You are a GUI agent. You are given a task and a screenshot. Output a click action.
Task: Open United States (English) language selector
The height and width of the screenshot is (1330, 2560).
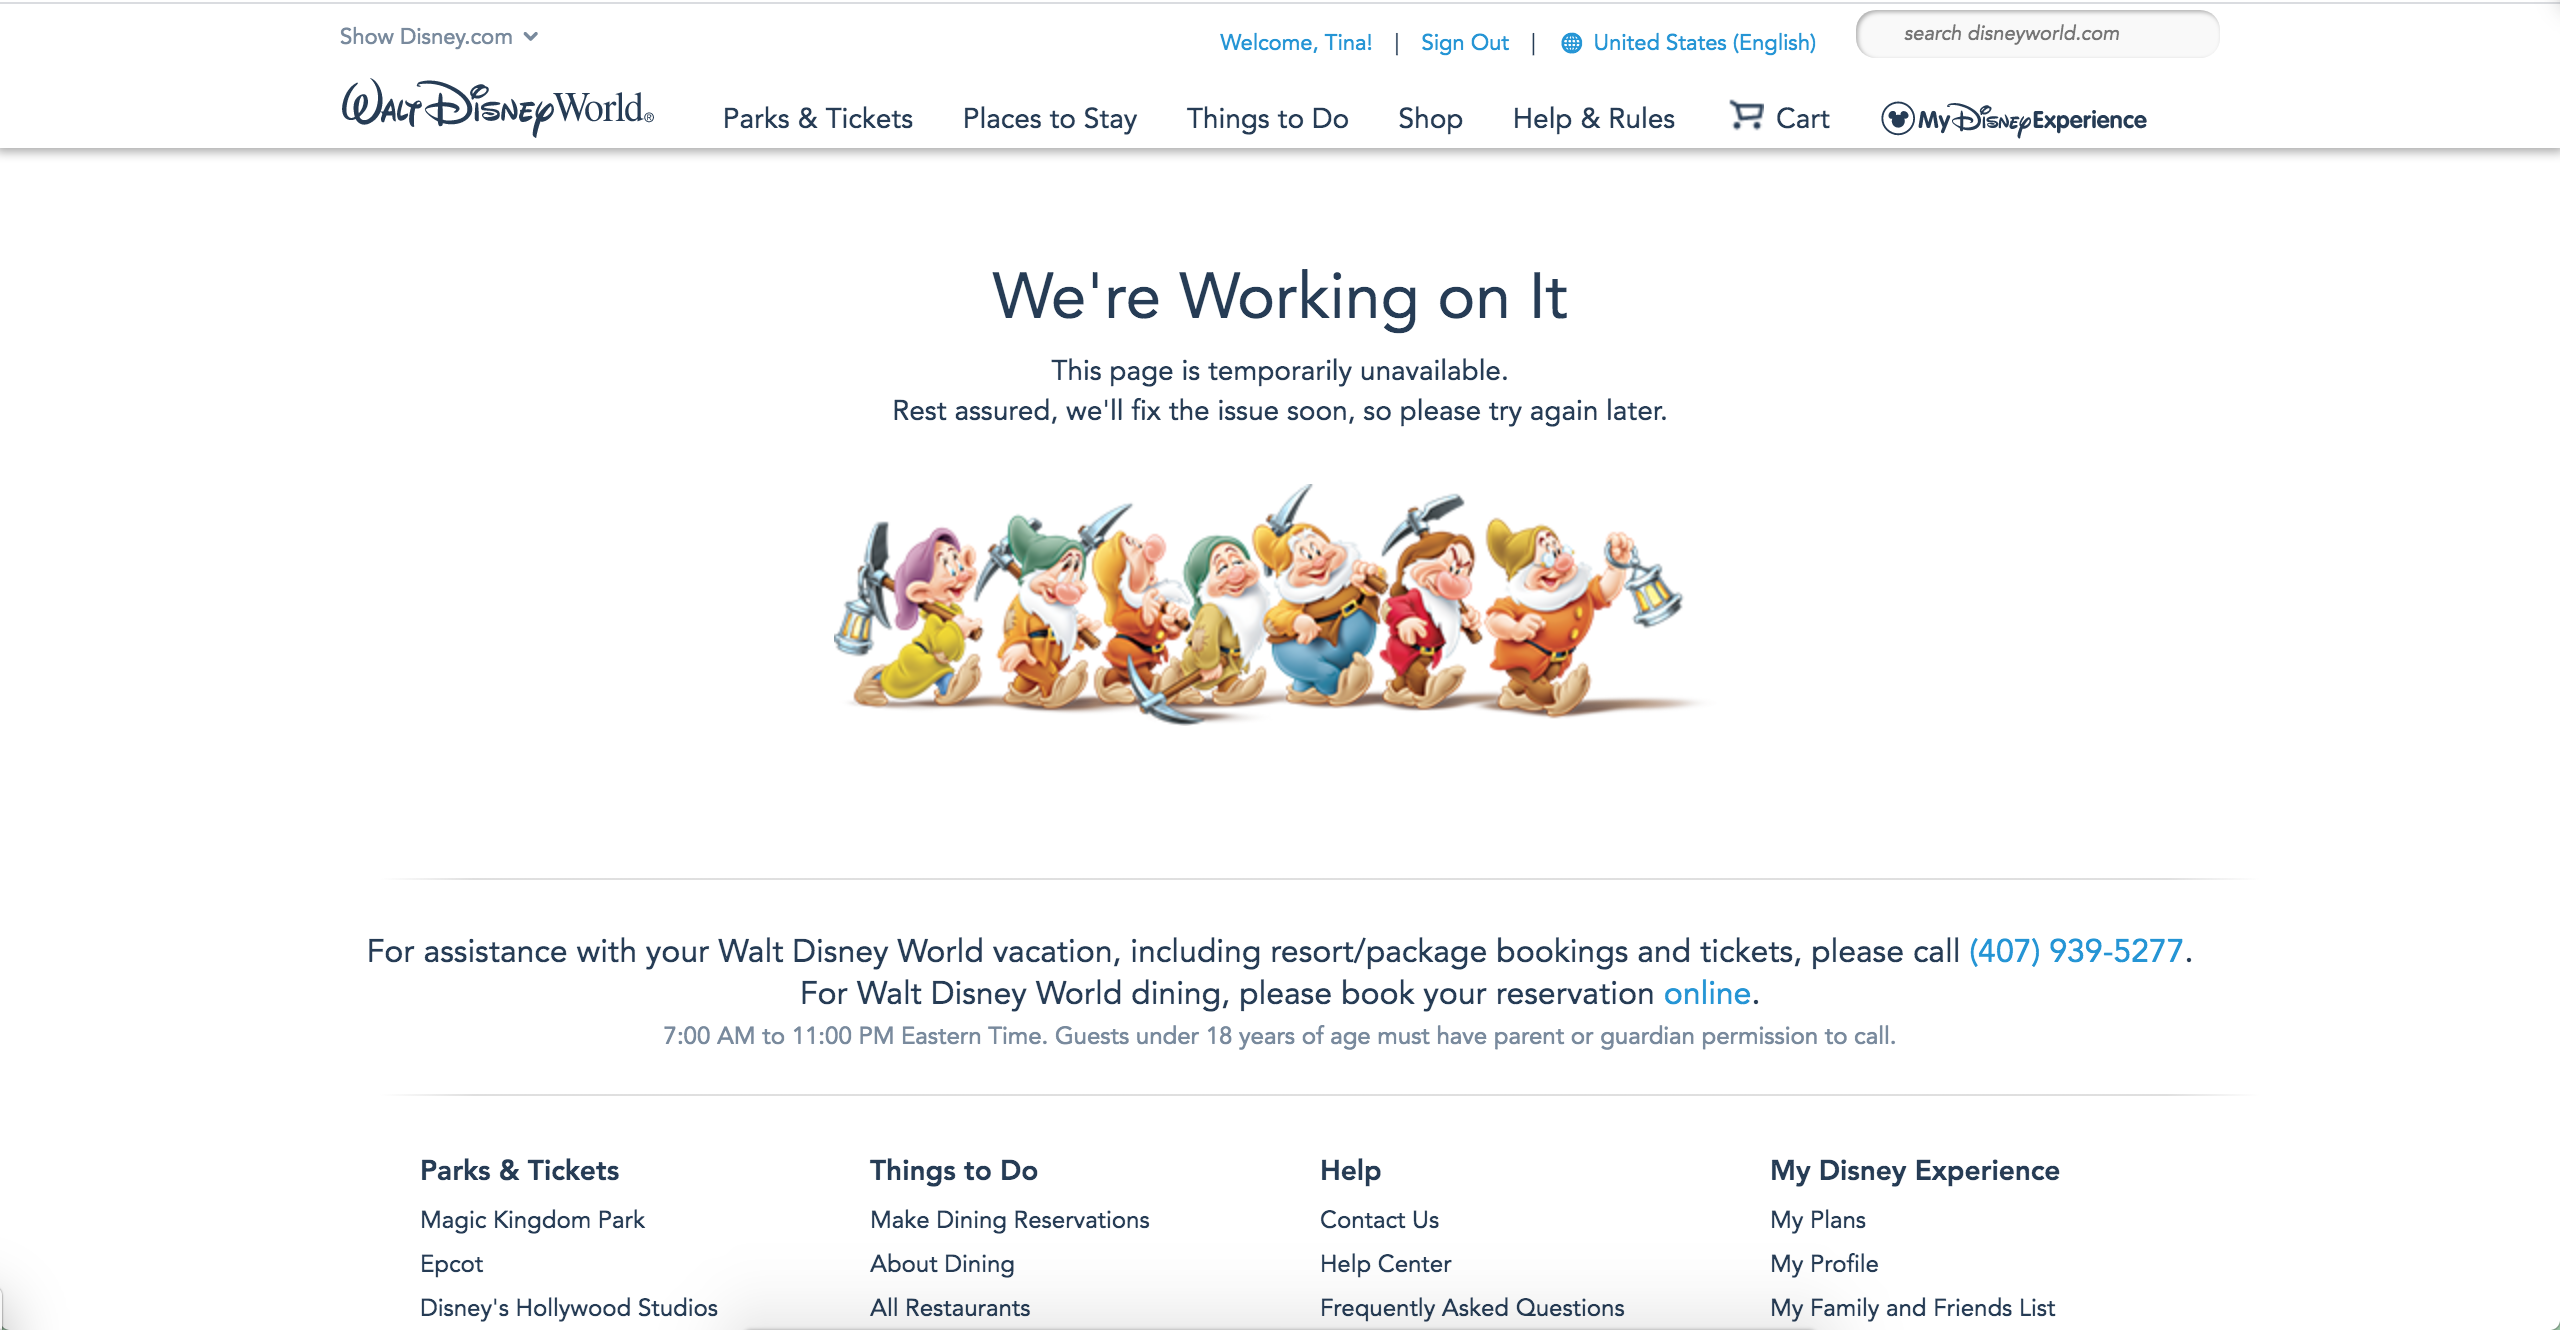tap(1704, 43)
